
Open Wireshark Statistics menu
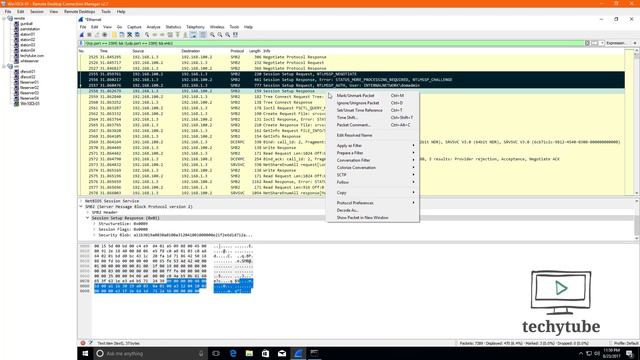(x=173, y=27)
